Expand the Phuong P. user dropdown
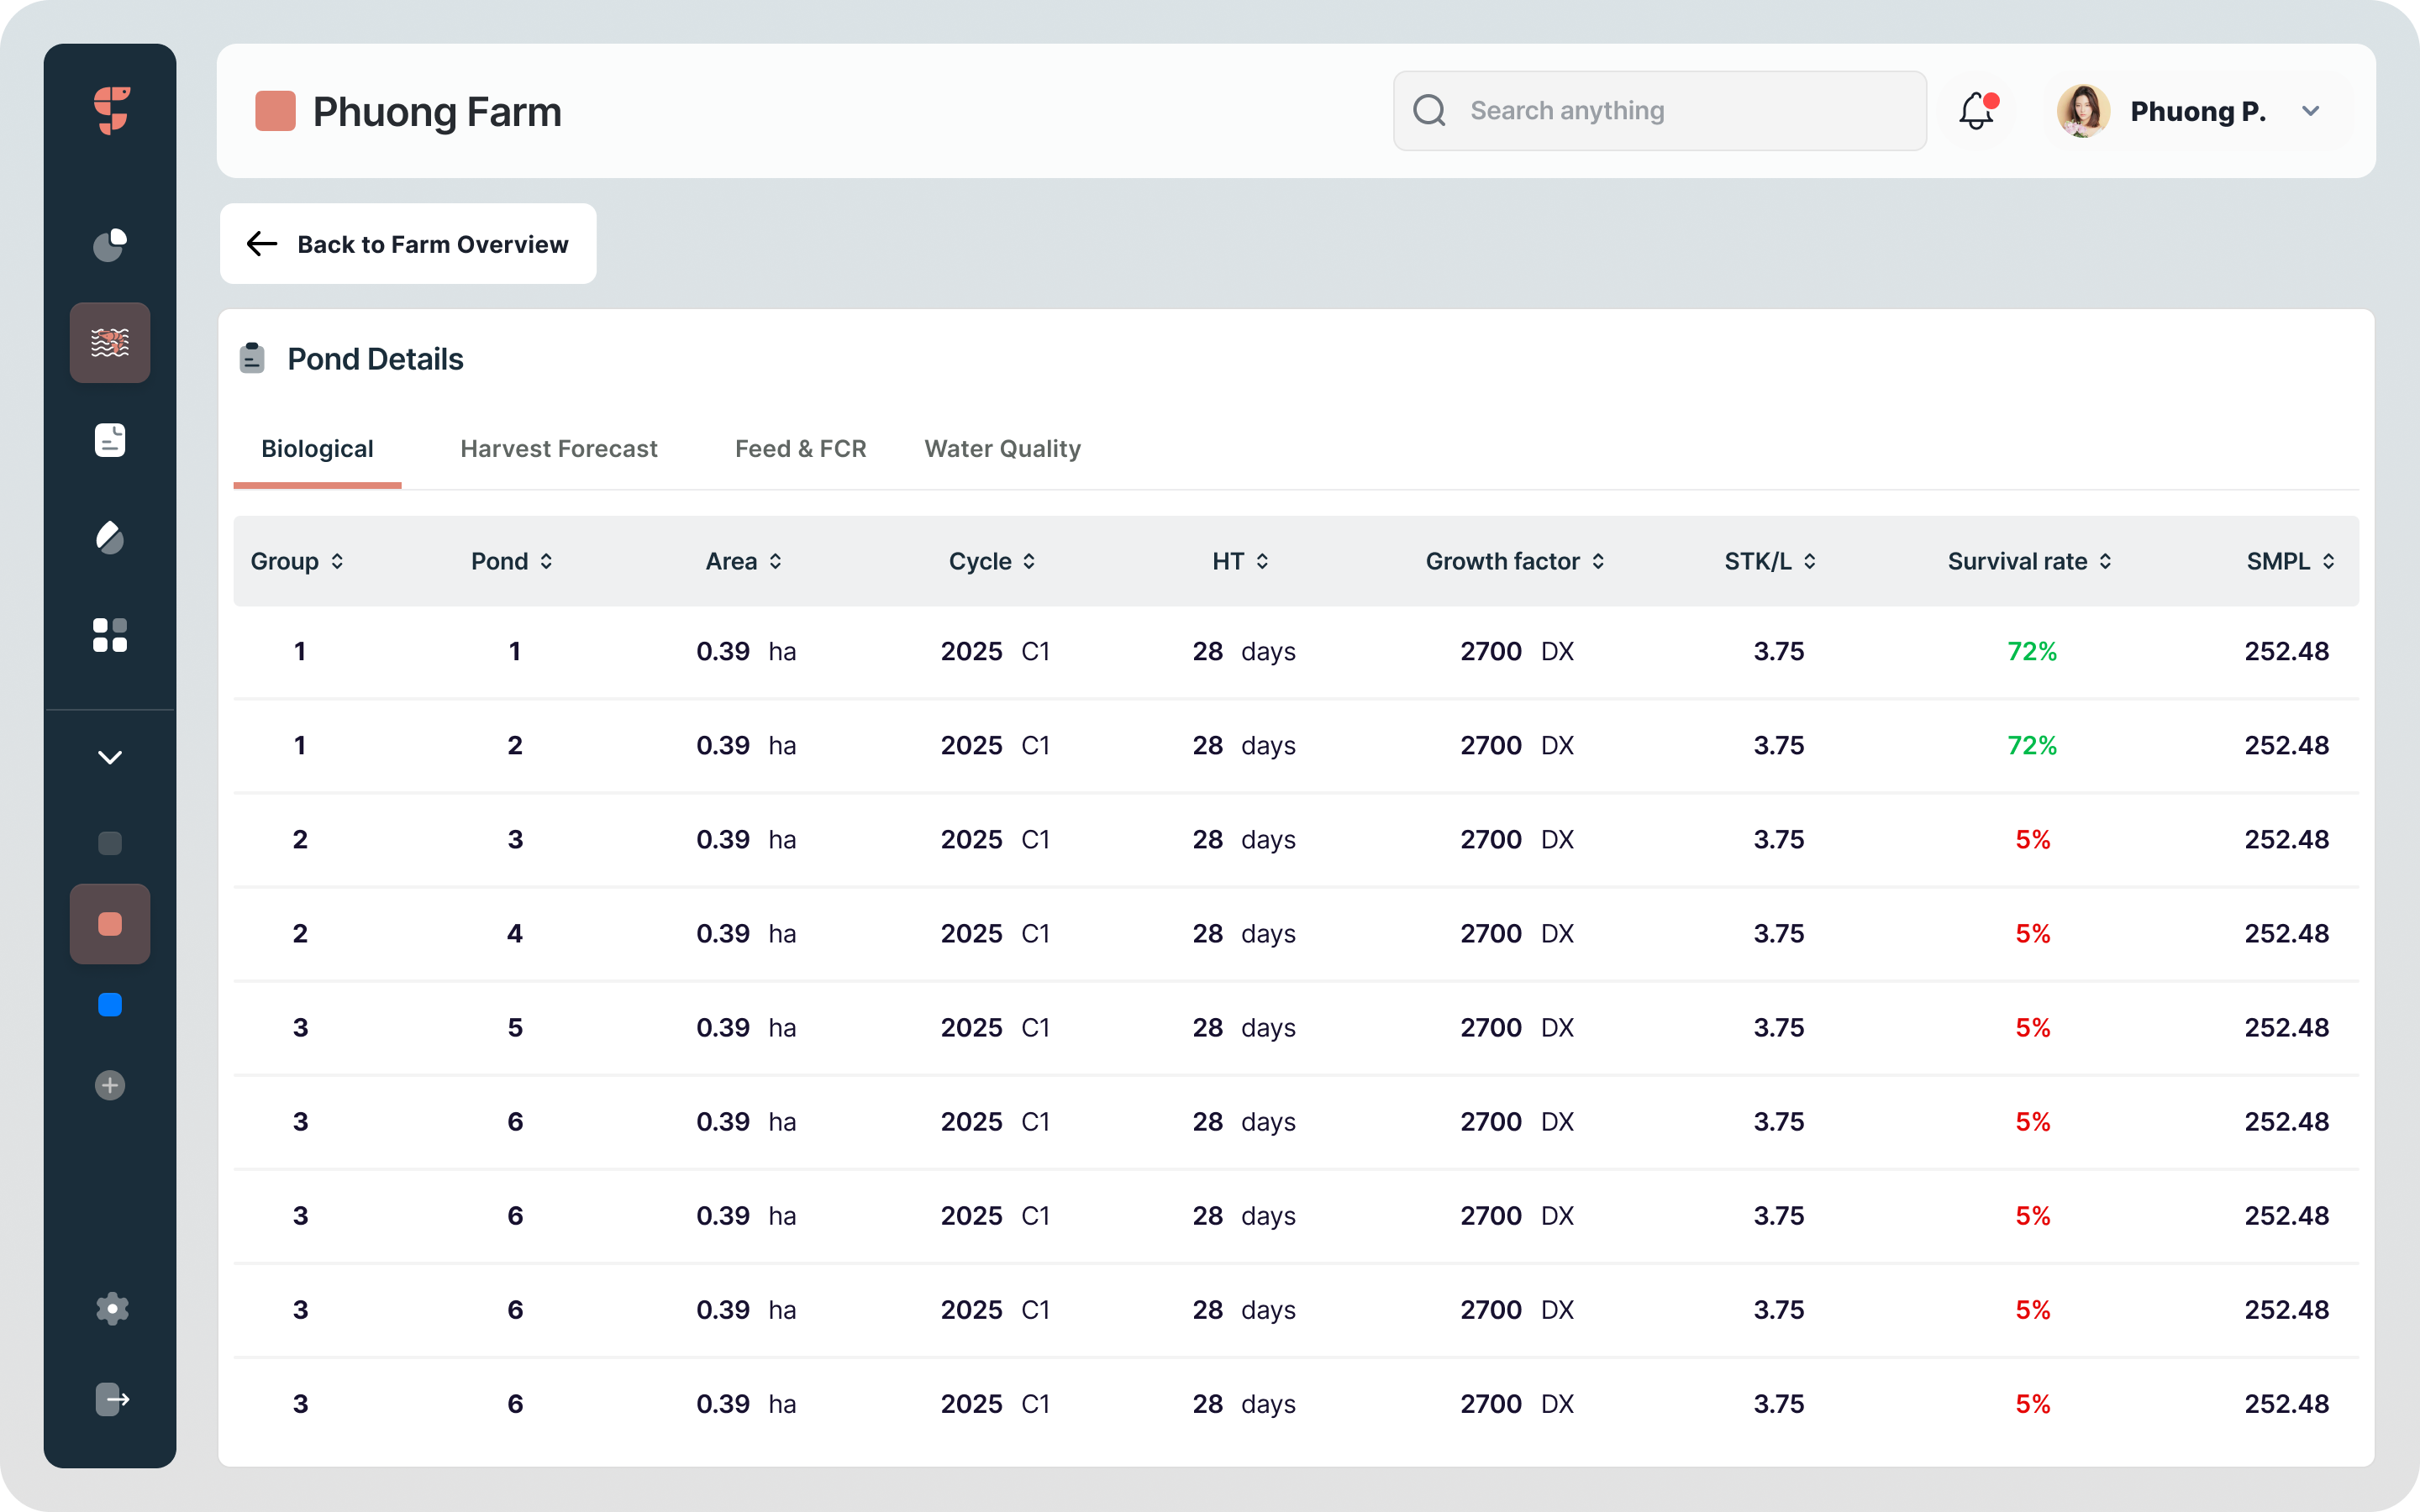The height and width of the screenshot is (1512, 2420). [2310, 111]
